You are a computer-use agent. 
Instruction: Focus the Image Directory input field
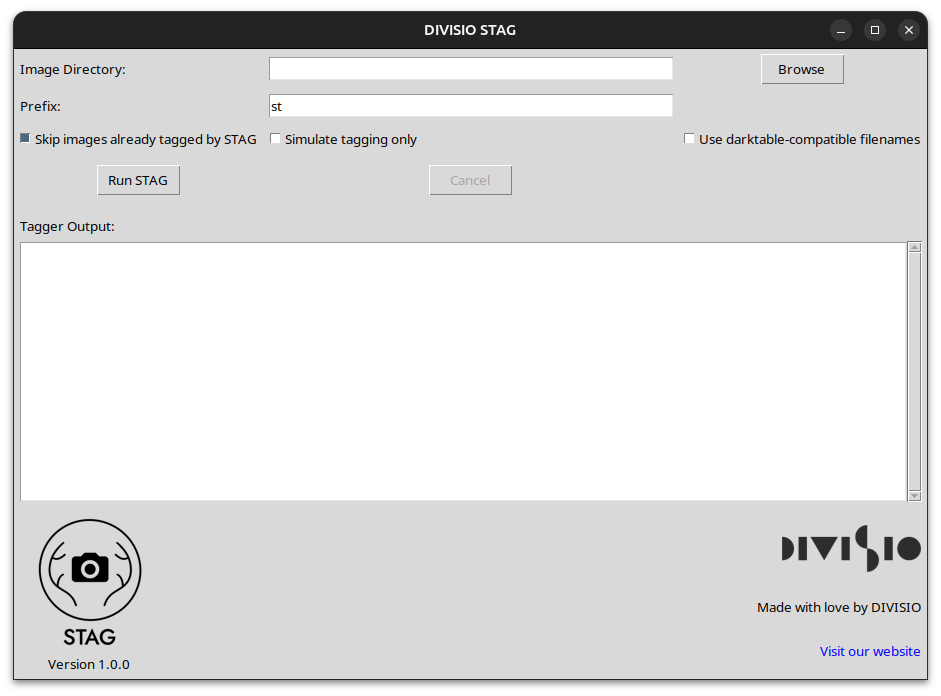coord(470,69)
